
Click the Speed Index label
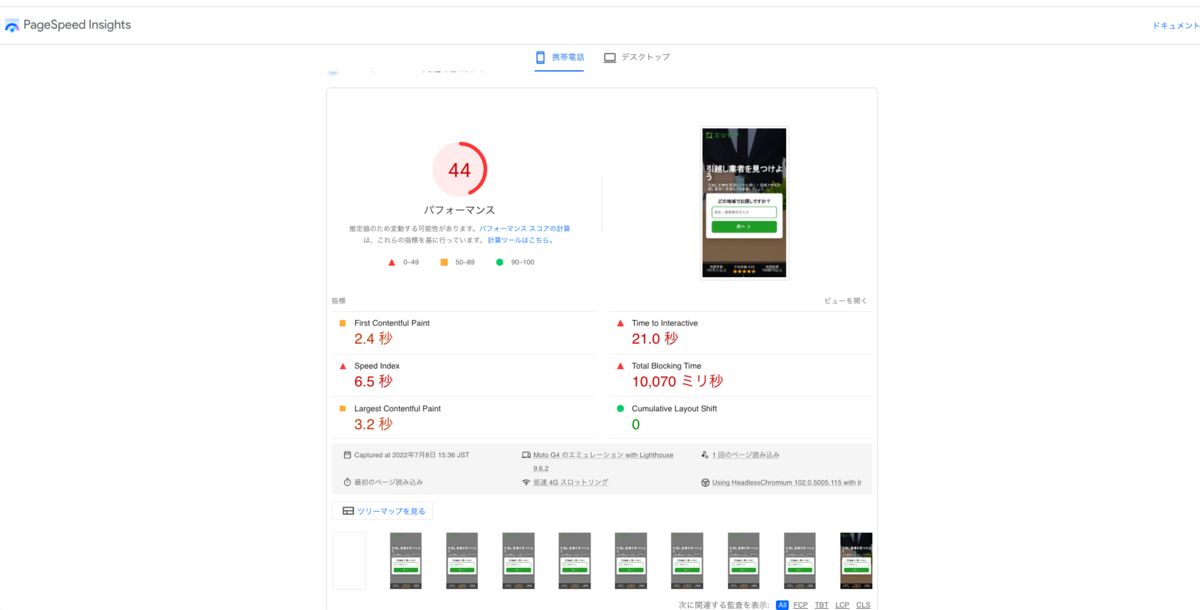click(377, 366)
